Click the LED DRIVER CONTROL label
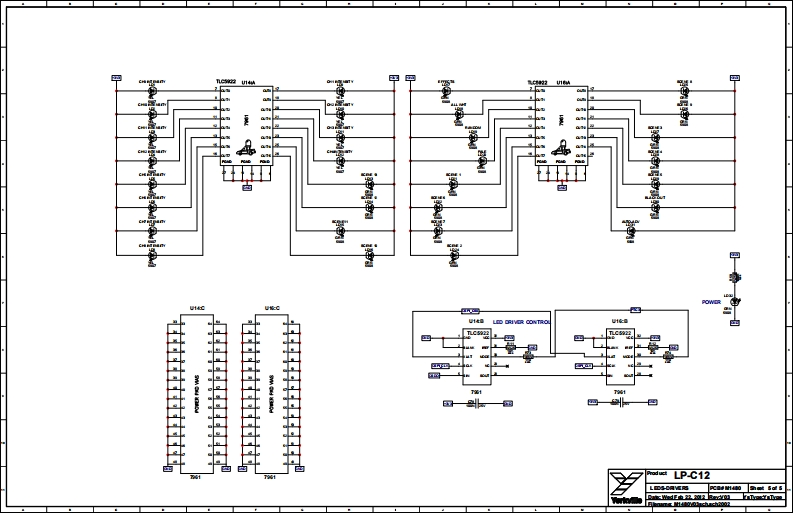This screenshot has width=793, height=513. pos(522,323)
